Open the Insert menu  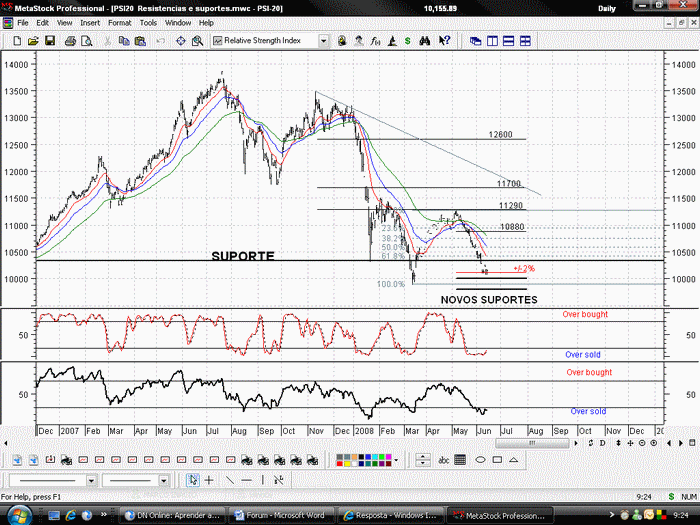(x=90, y=23)
